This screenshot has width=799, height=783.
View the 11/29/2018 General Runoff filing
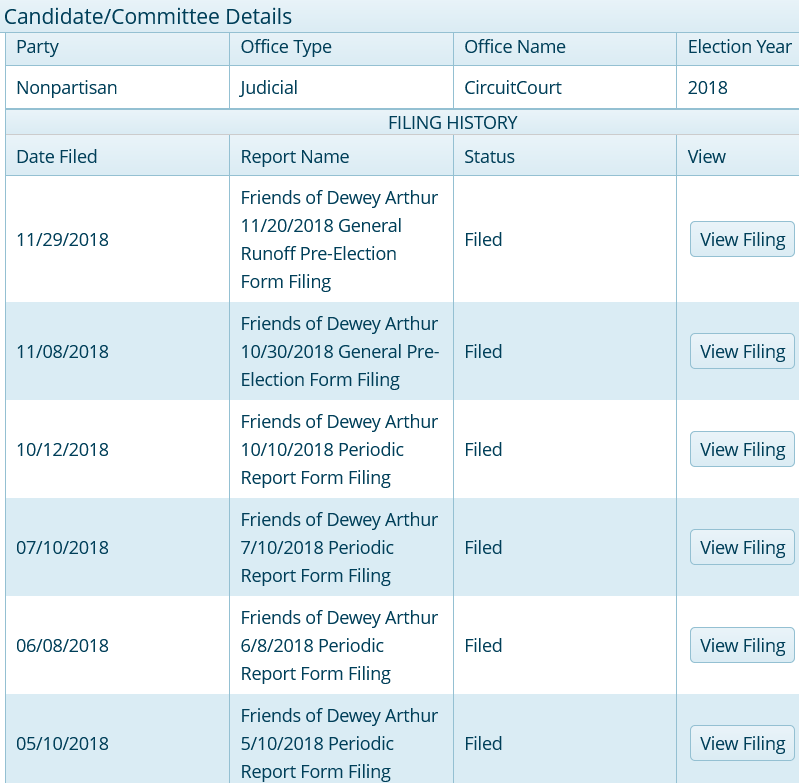point(742,240)
